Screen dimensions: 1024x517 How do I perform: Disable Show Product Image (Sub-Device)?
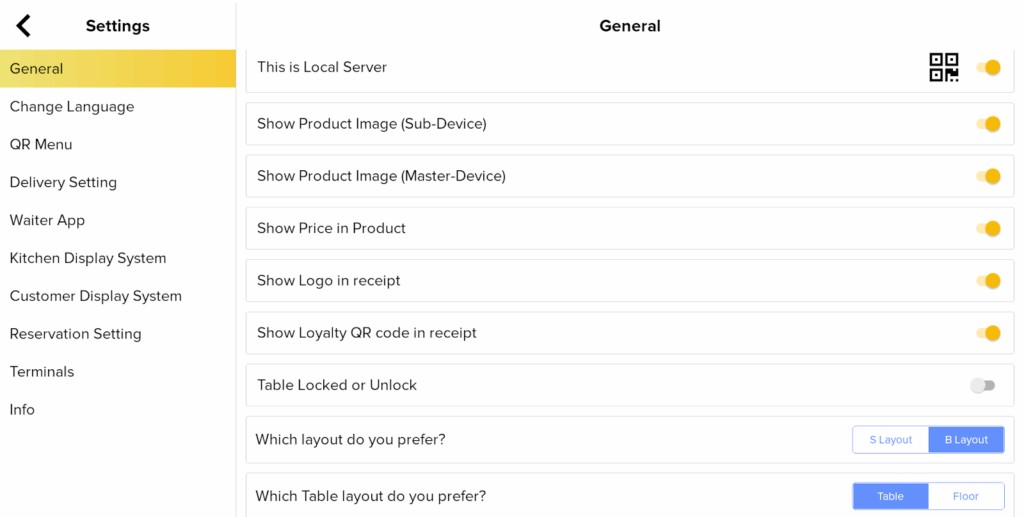click(x=988, y=124)
